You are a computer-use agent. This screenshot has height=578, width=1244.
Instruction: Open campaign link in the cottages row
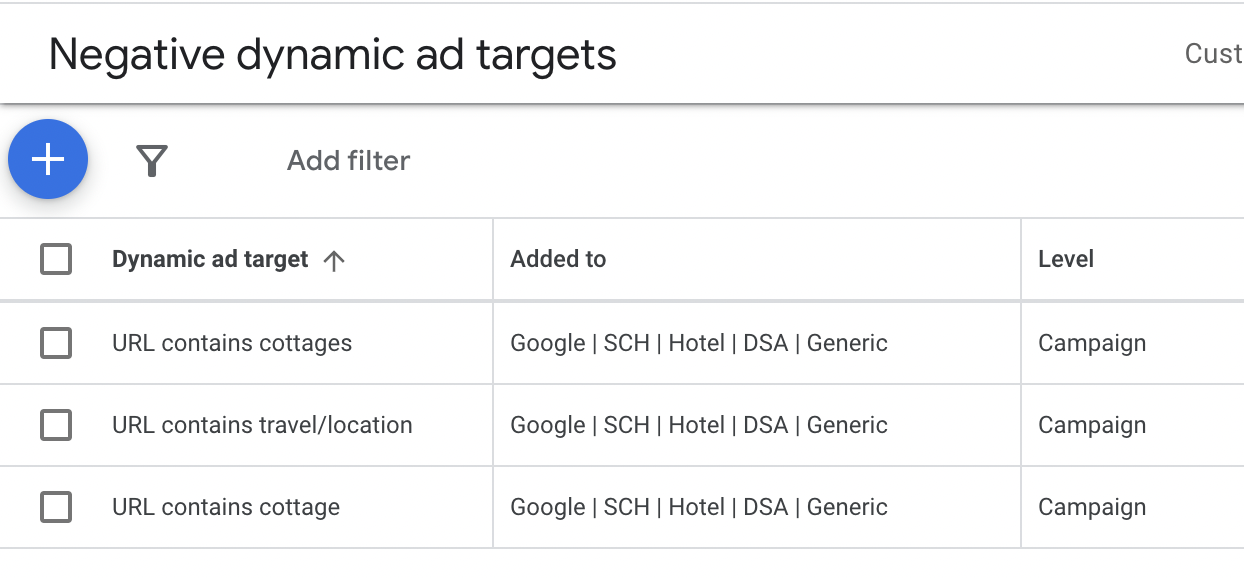click(699, 343)
